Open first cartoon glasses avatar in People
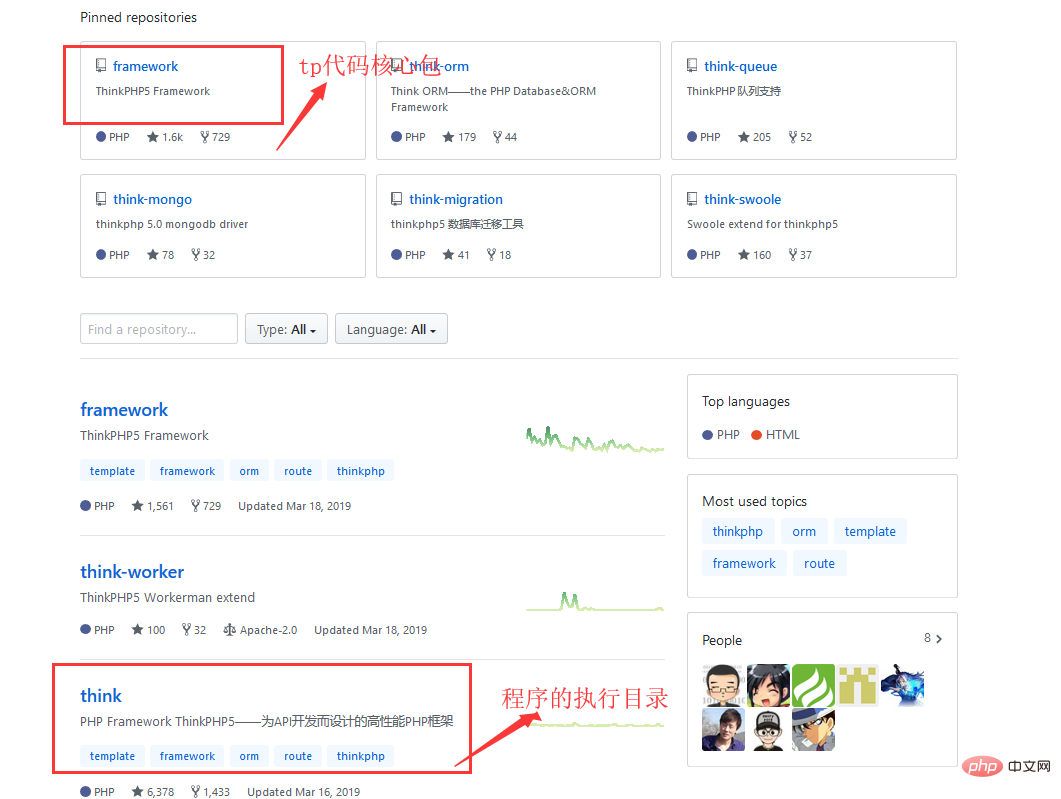 point(723,685)
